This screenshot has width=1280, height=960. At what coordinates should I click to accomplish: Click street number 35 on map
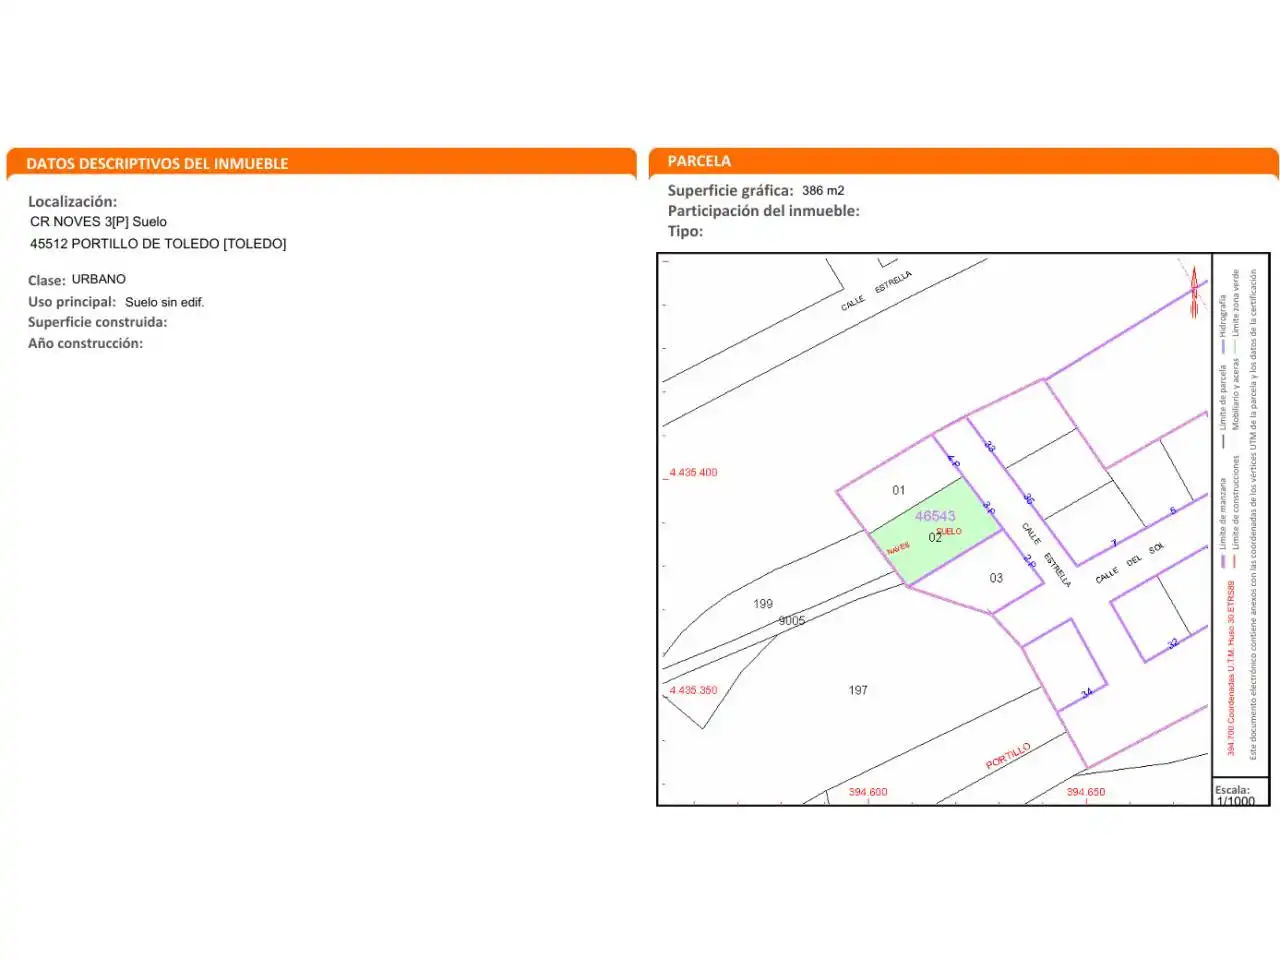tap(1028, 499)
